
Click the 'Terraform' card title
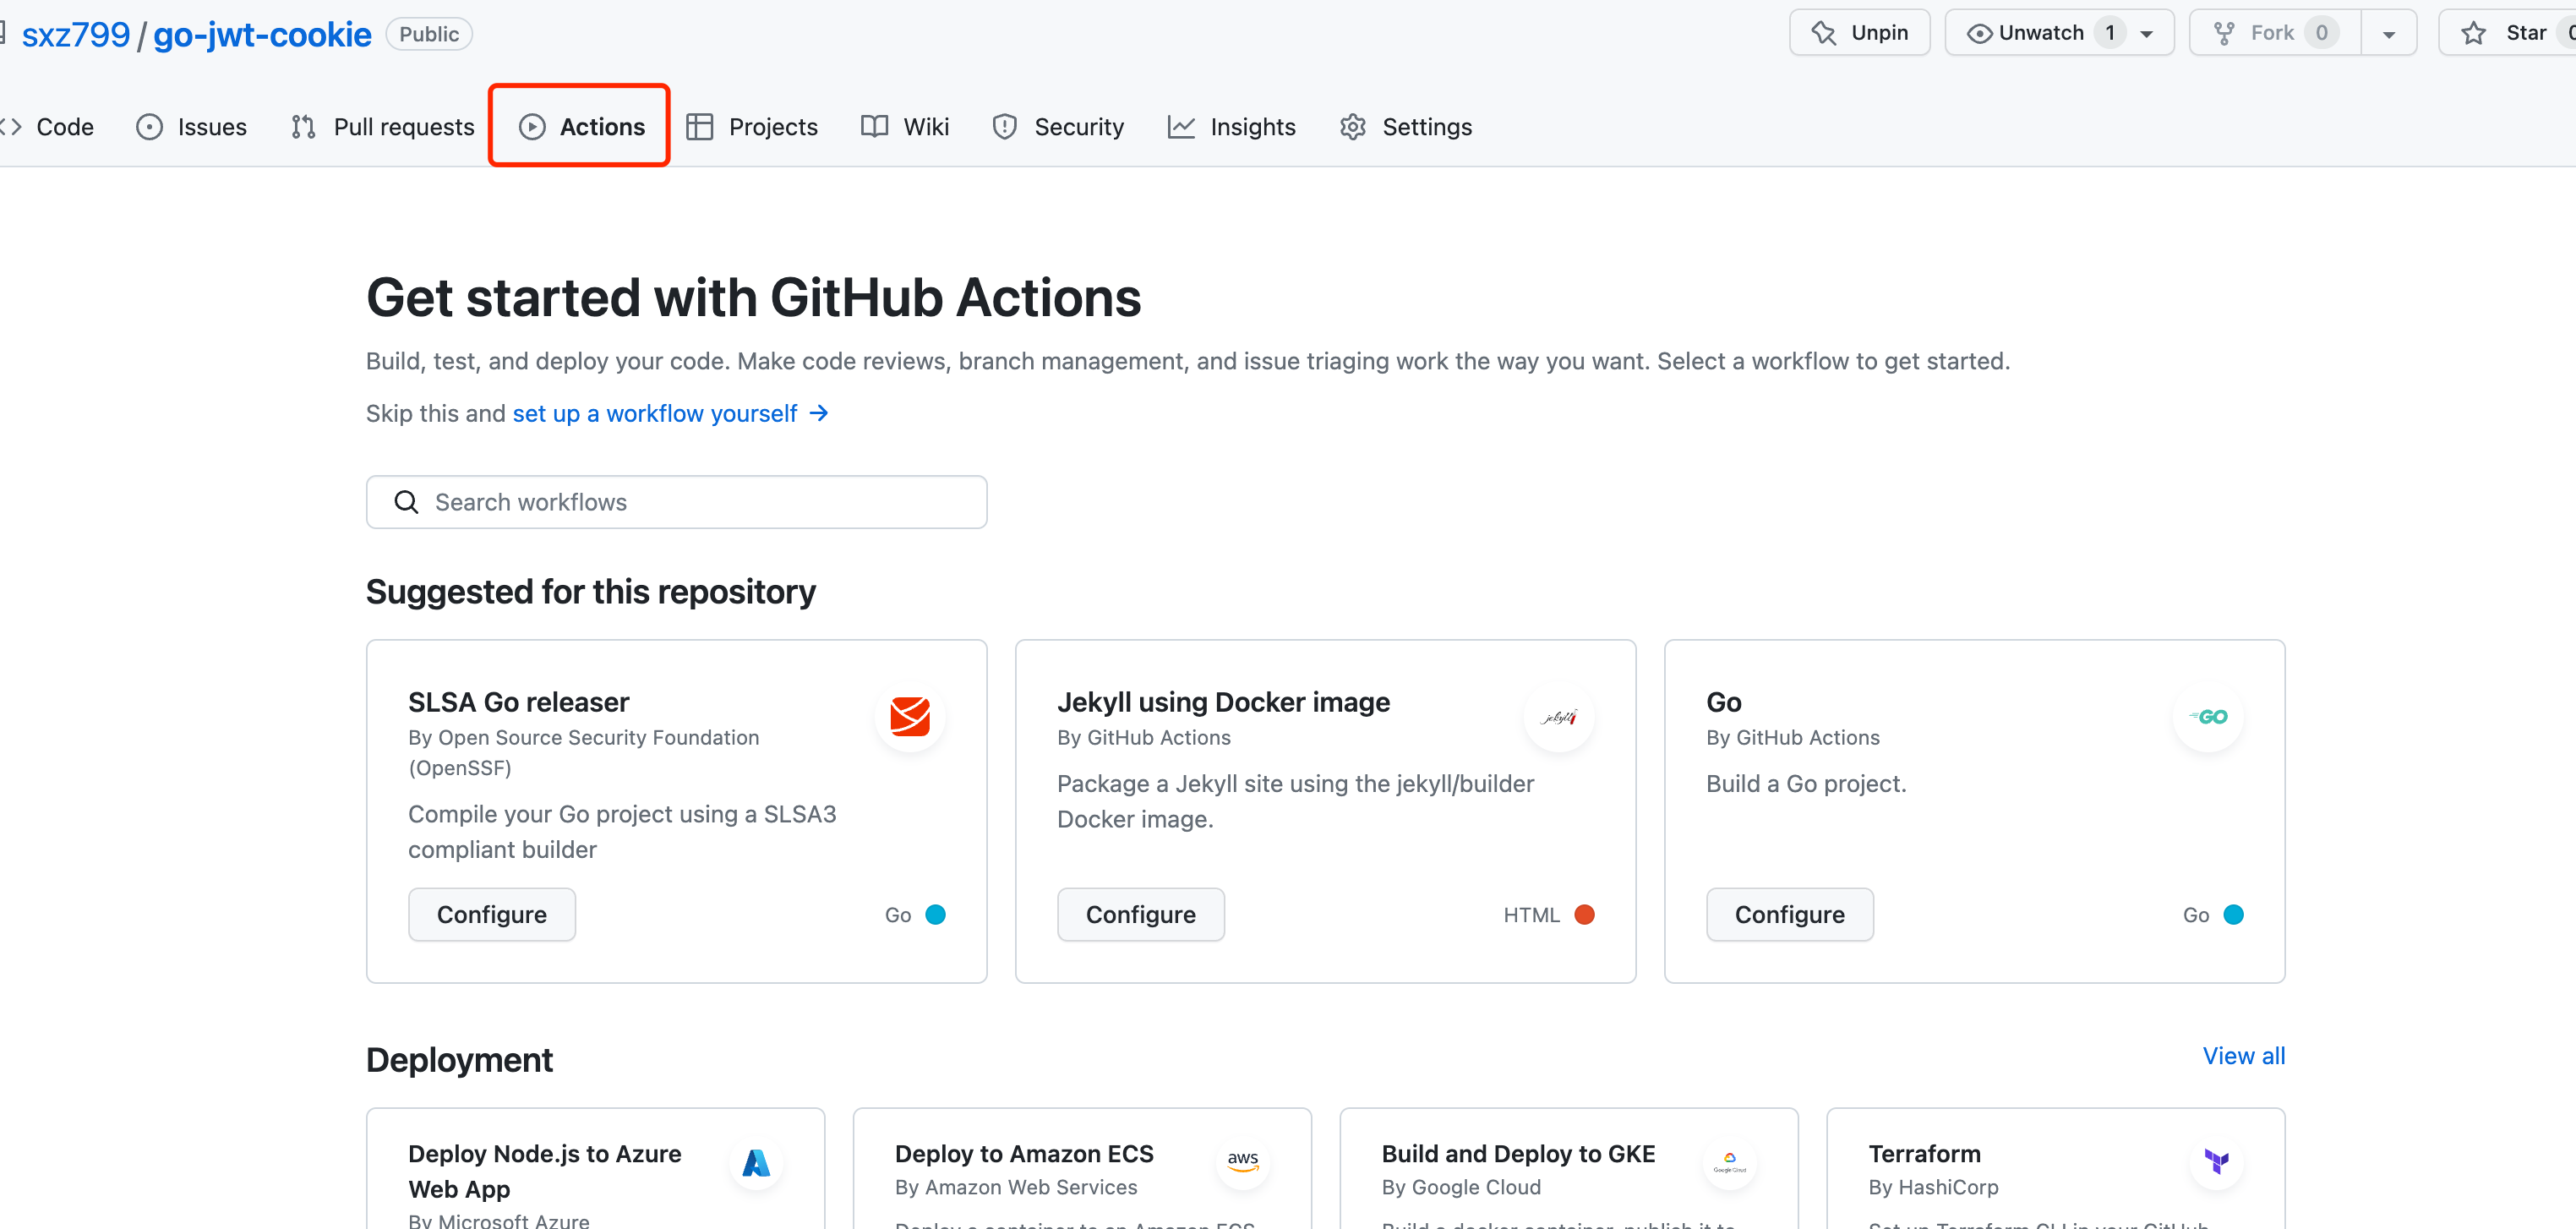[1925, 1154]
